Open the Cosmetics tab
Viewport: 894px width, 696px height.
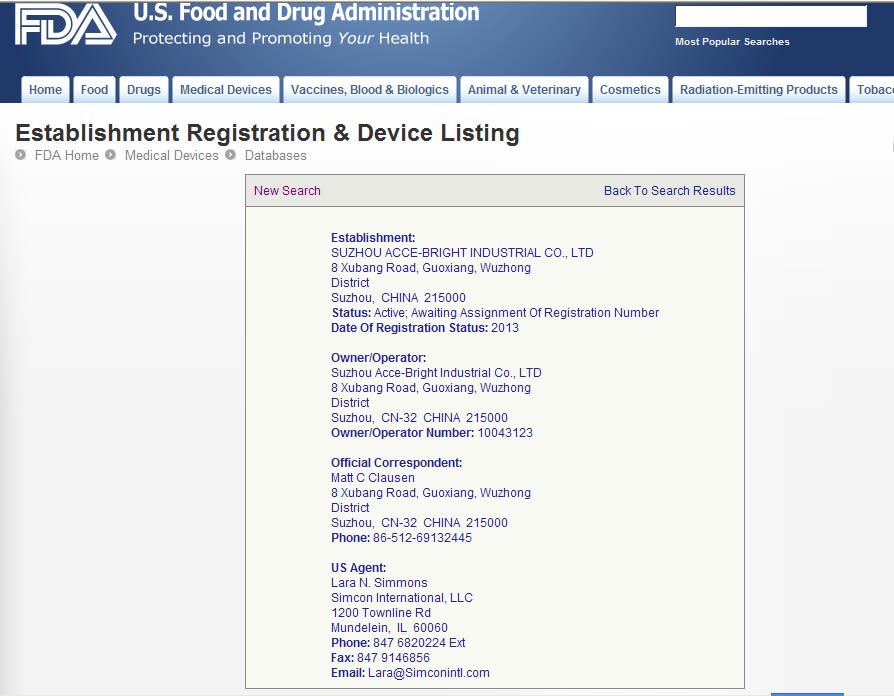(630, 89)
